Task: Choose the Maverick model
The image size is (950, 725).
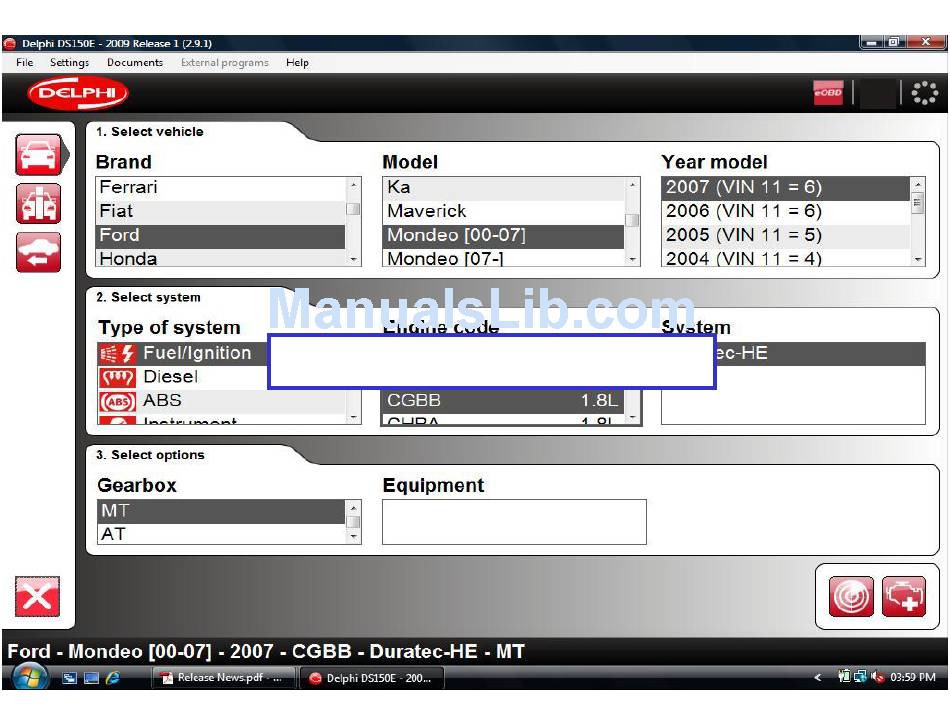Action: click(503, 211)
